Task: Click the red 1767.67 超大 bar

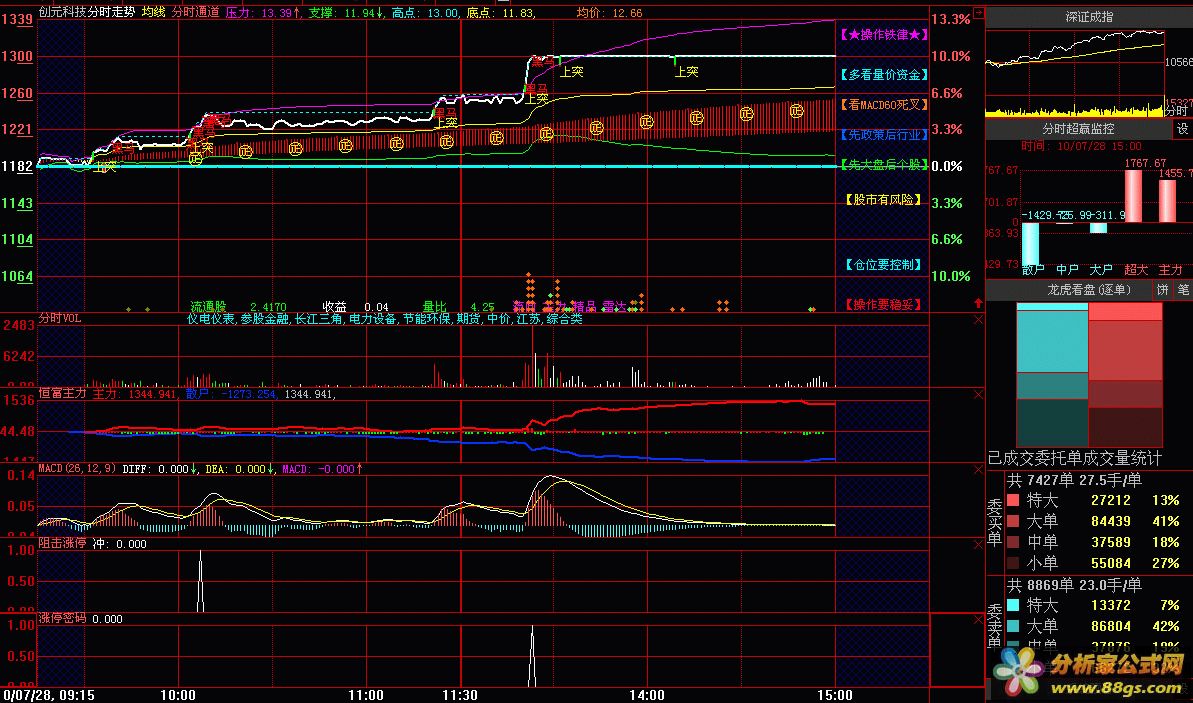Action: 1133,196
